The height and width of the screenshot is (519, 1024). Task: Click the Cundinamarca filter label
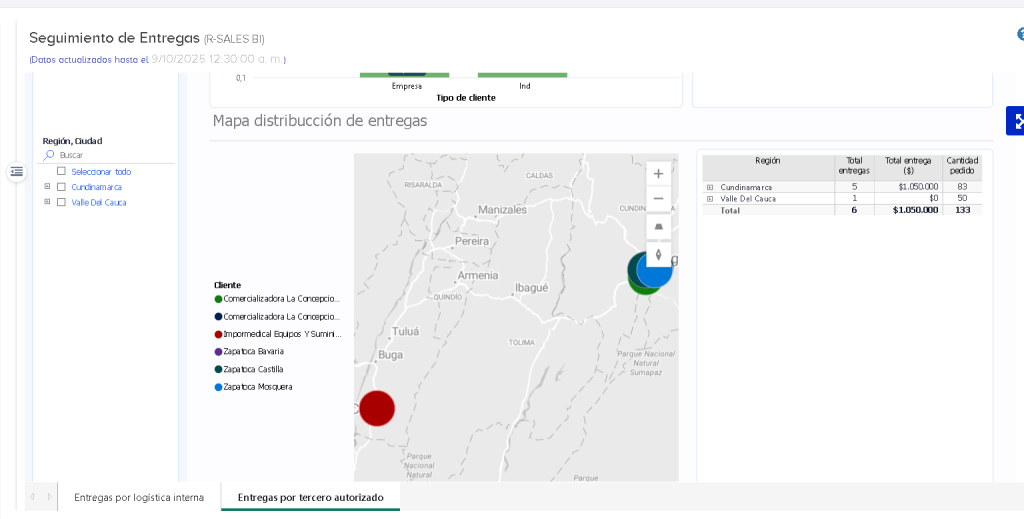(x=97, y=187)
